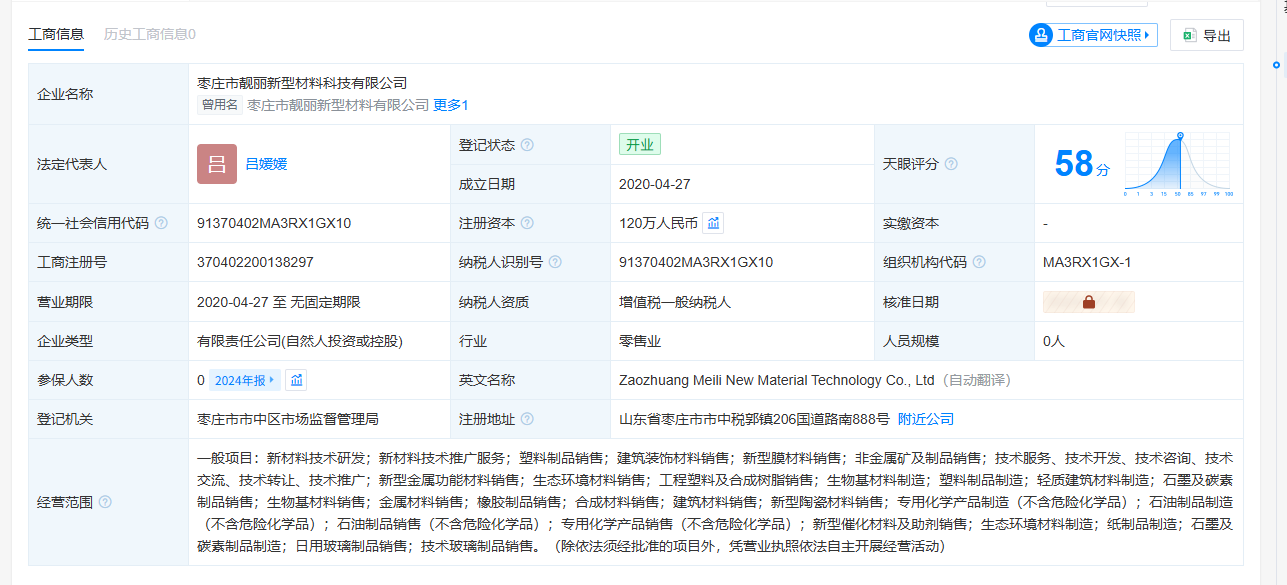This screenshot has width=1287, height=585.
Task: Click the help icon beside 注册资本
Action: click(x=527, y=223)
